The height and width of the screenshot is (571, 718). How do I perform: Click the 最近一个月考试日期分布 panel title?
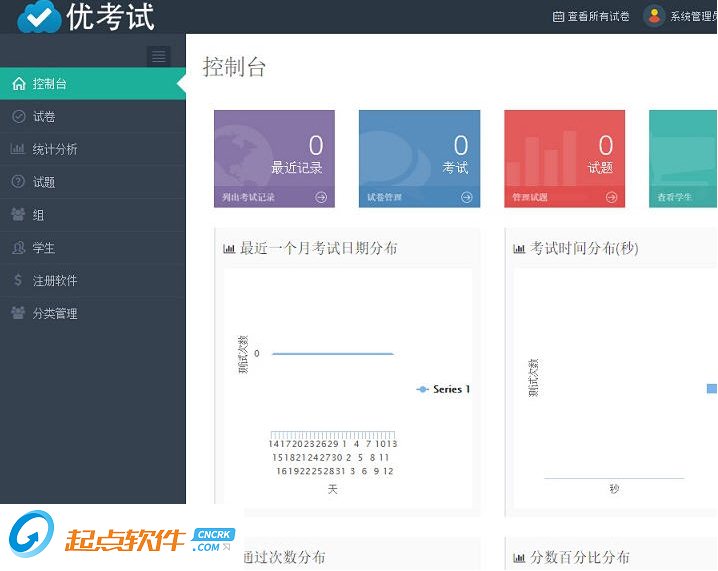318,248
